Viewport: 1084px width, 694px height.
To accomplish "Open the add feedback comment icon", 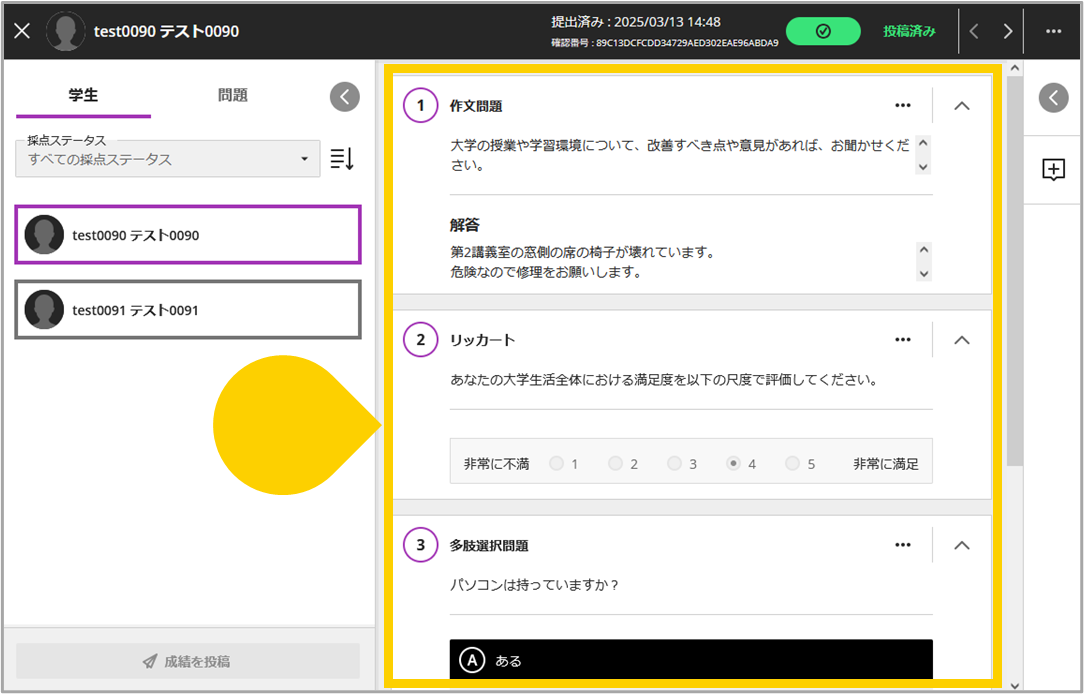I will (1053, 169).
